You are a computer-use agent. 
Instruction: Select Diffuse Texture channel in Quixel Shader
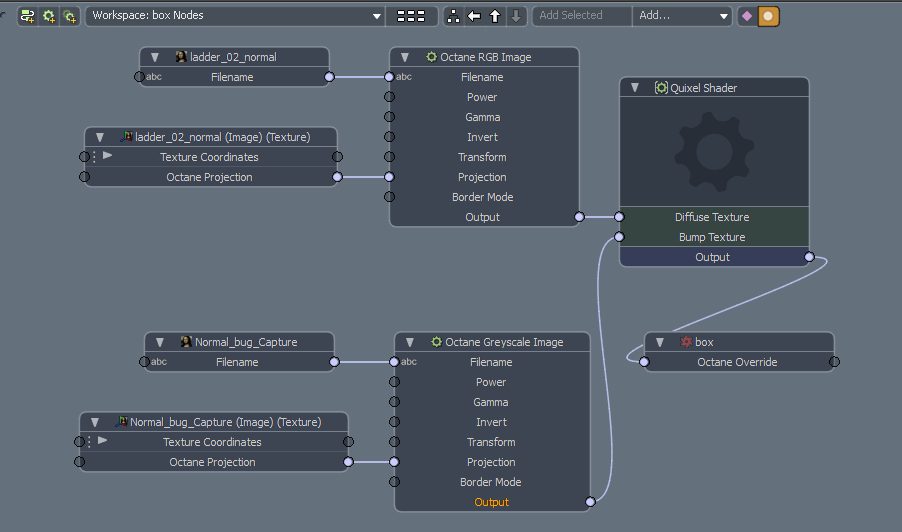click(x=712, y=217)
